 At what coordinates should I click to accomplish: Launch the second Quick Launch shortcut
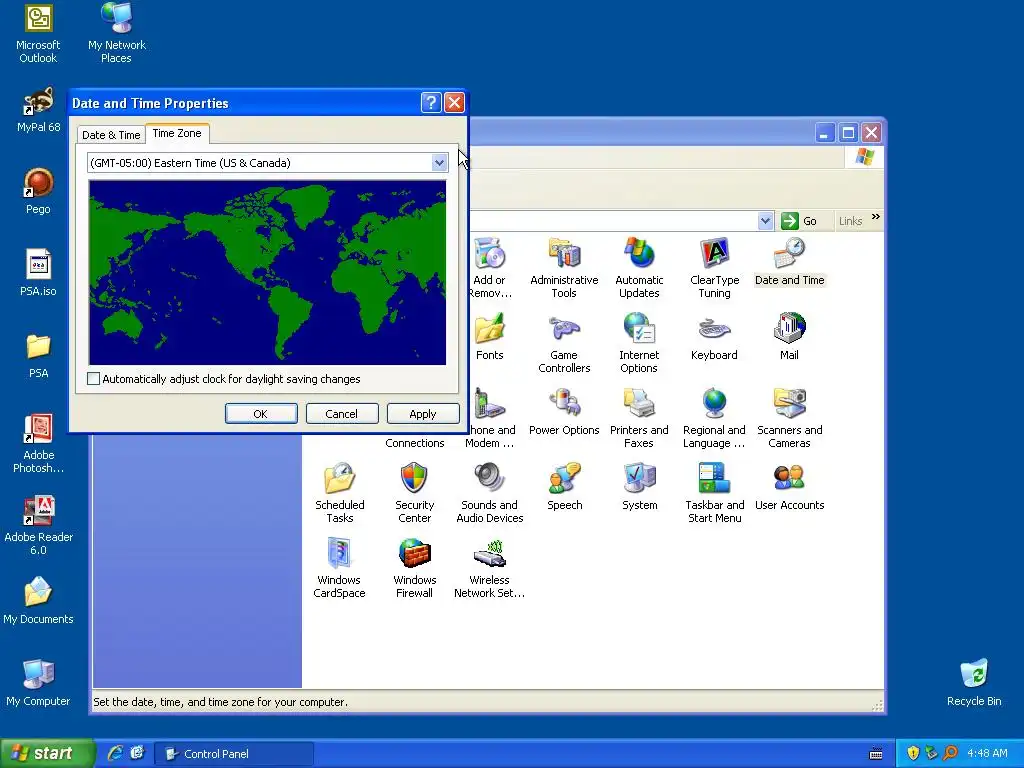coord(137,753)
